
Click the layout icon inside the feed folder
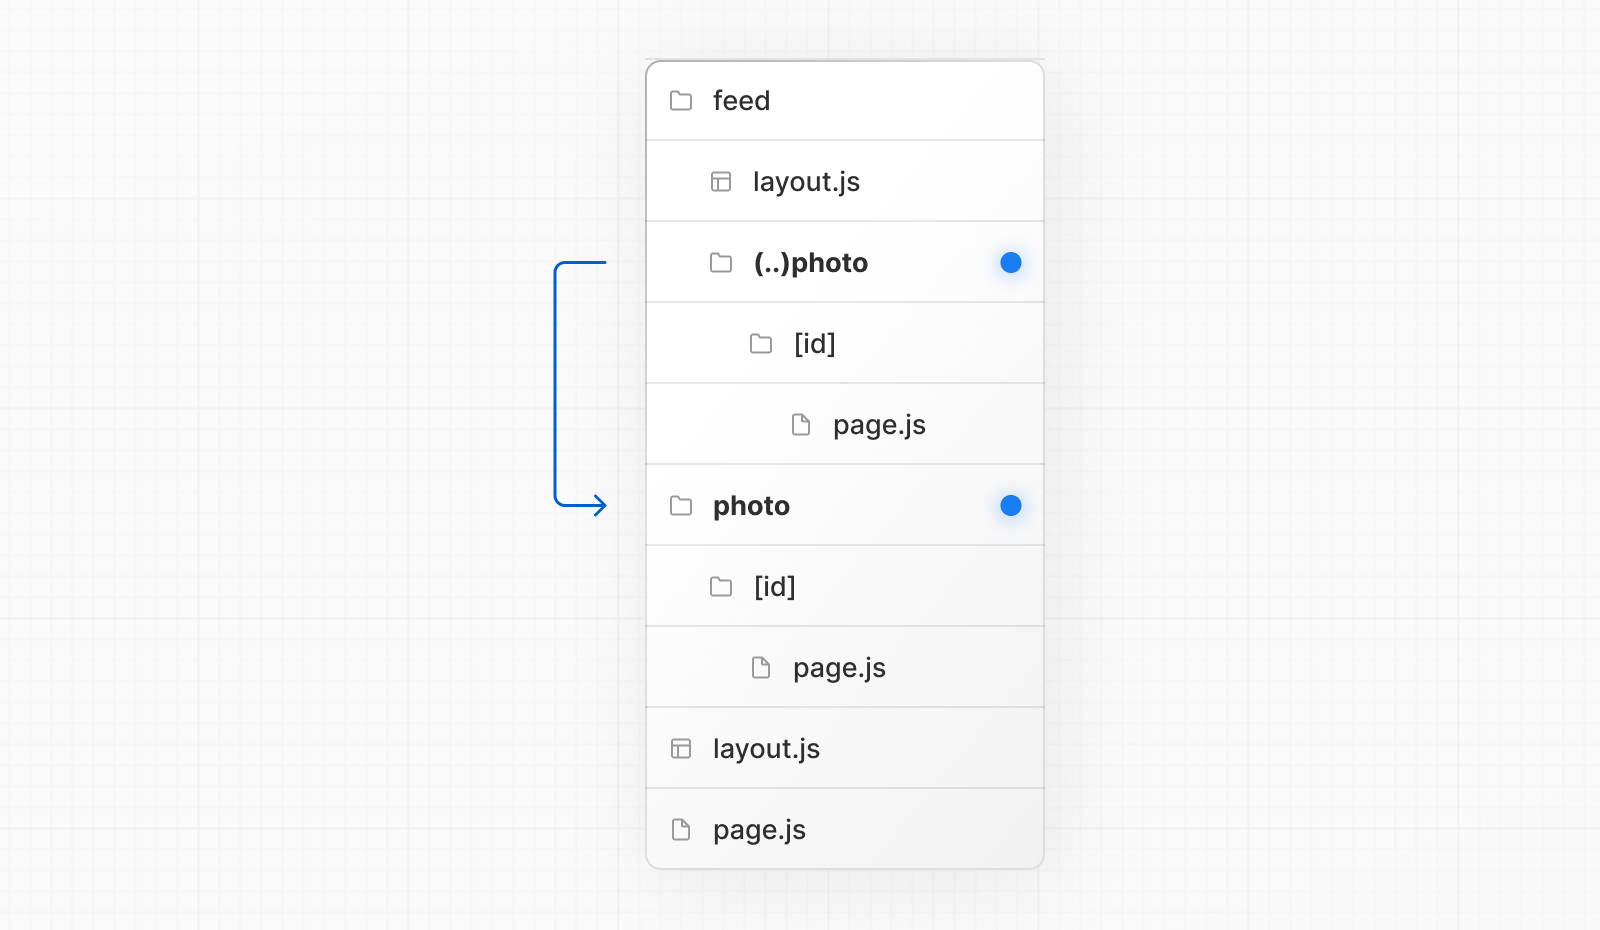click(x=721, y=182)
